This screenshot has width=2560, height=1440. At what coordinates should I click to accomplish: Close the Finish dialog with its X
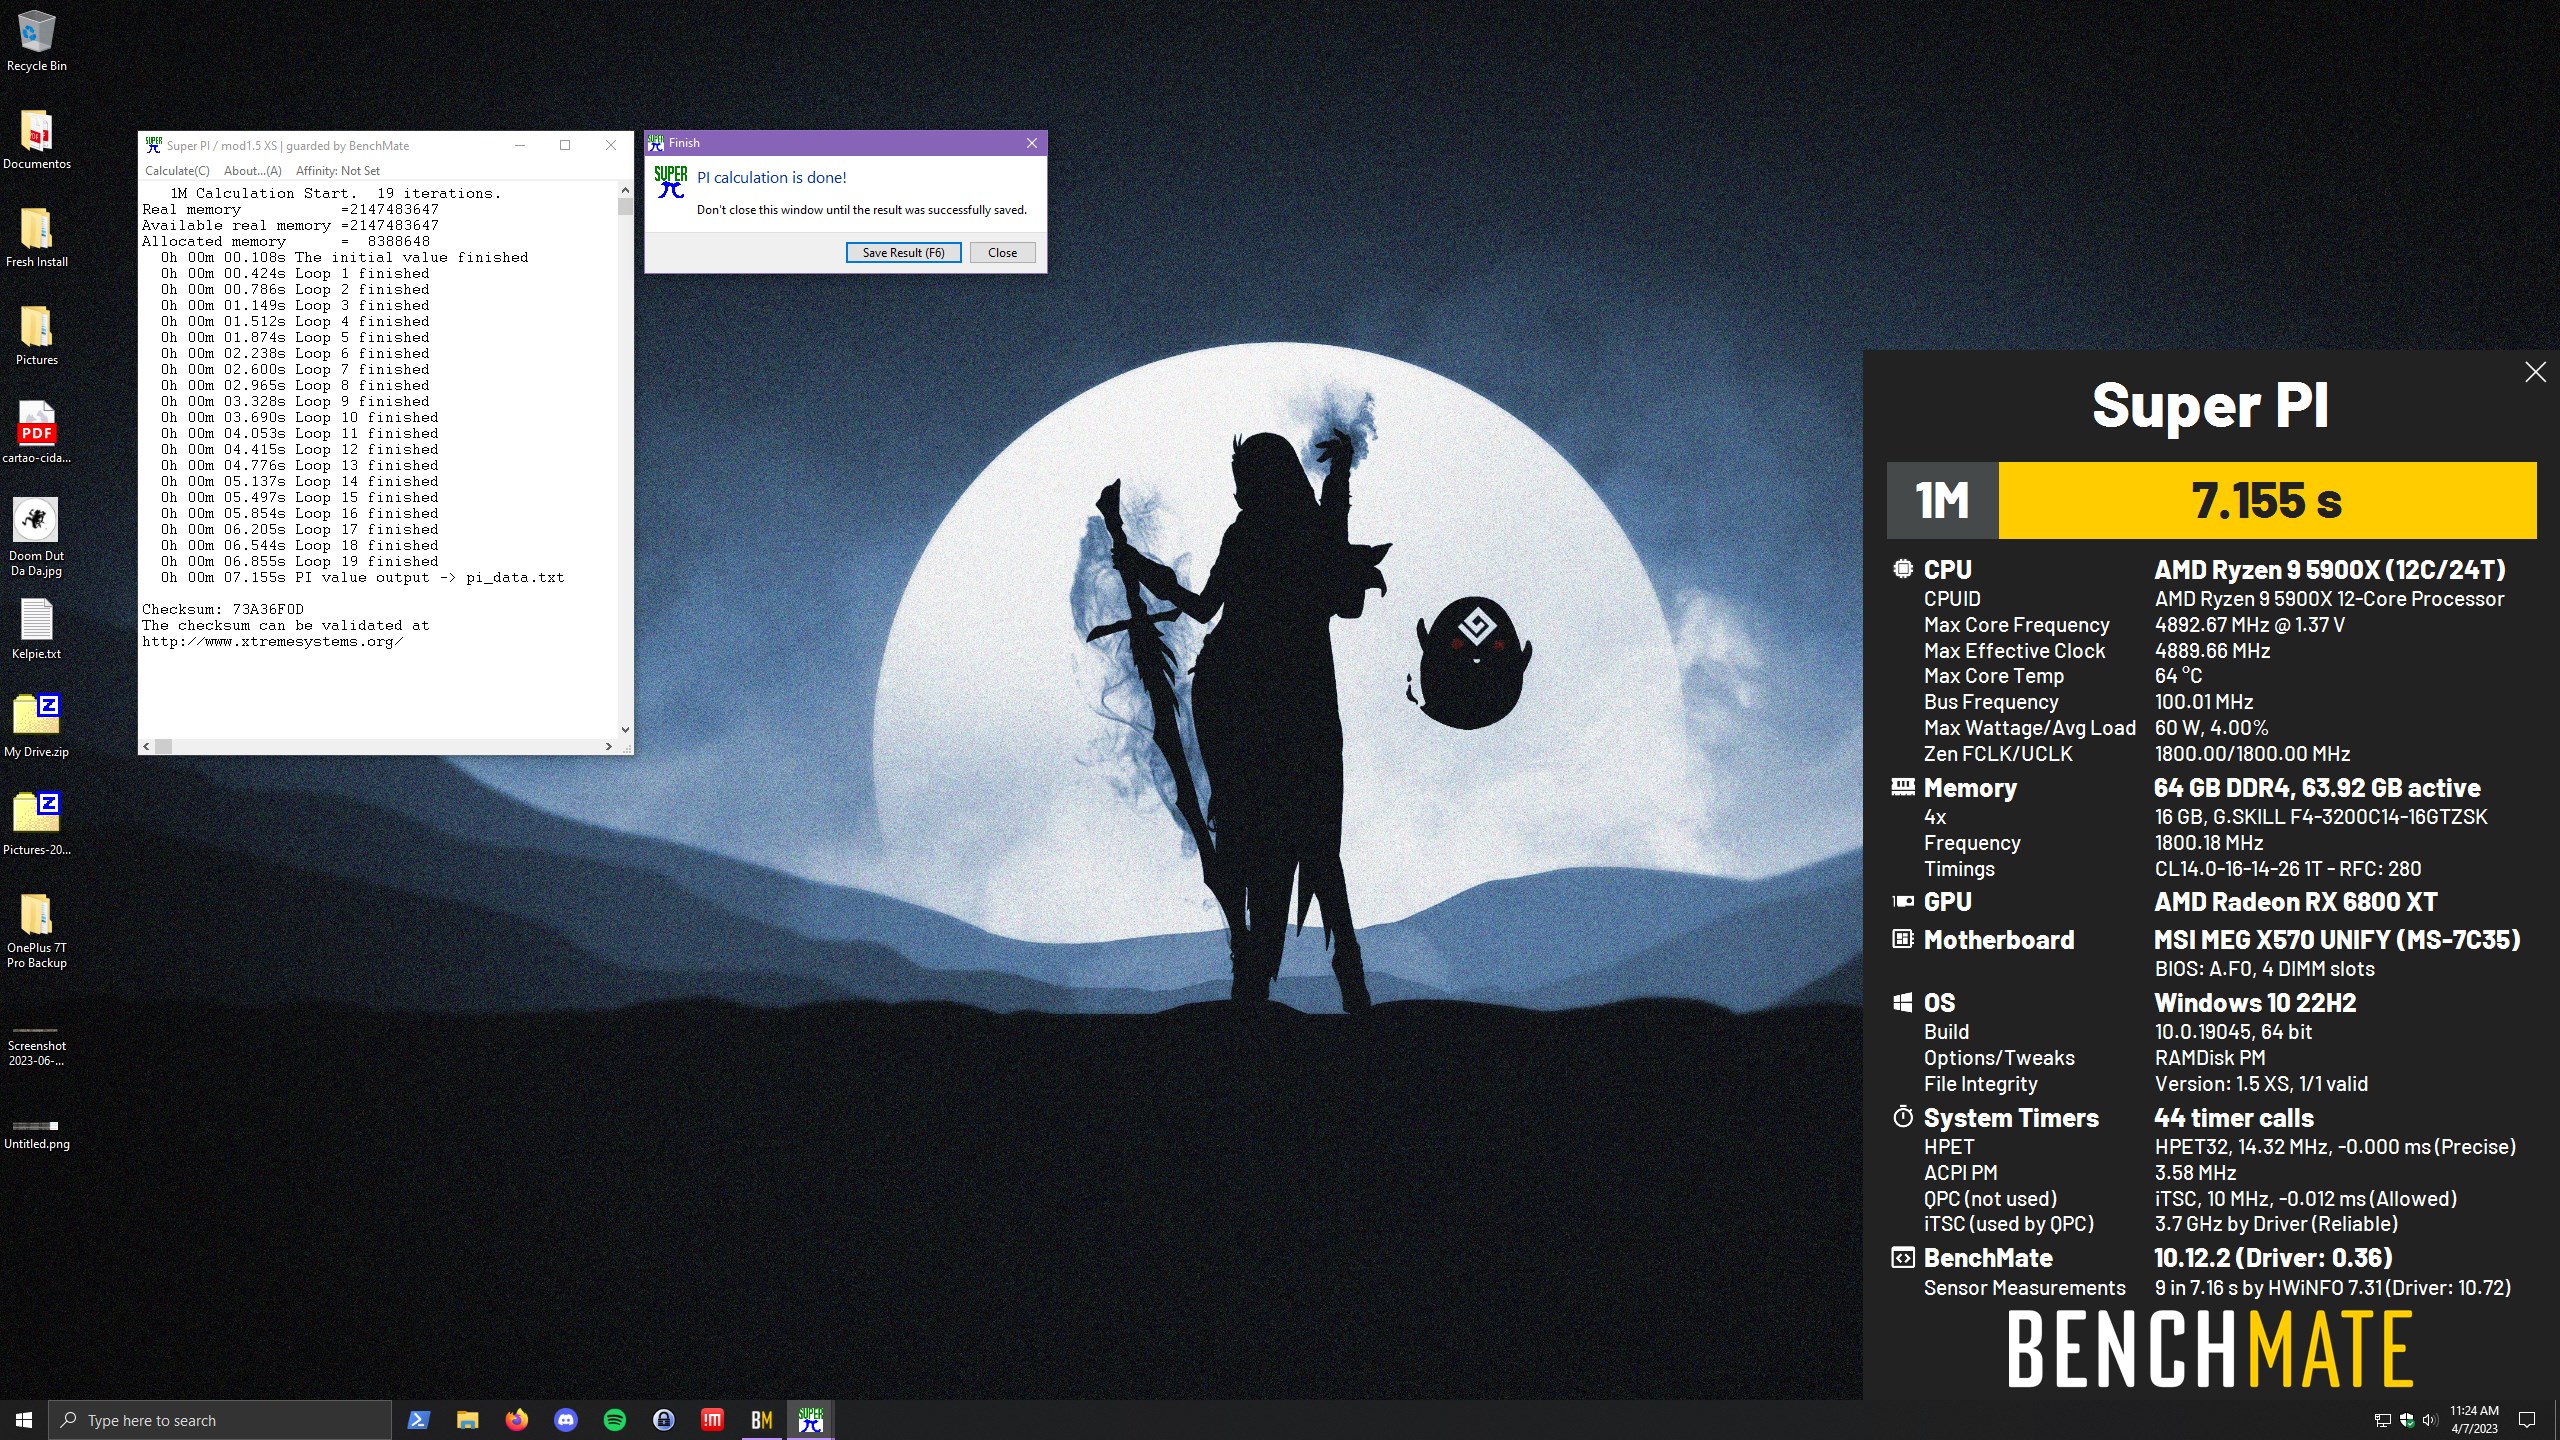pos(1032,143)
